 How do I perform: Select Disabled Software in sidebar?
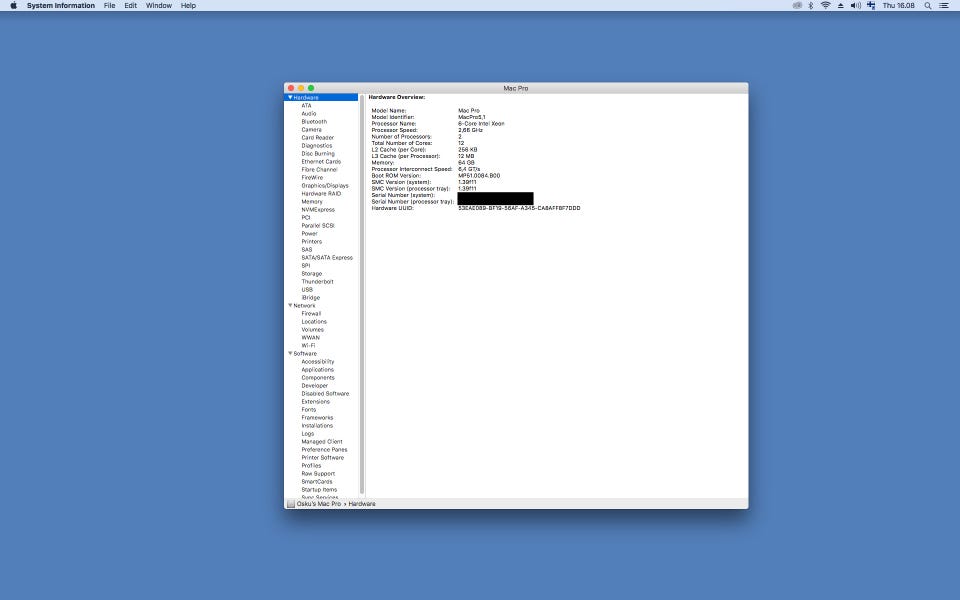click(x=325, y=394)
